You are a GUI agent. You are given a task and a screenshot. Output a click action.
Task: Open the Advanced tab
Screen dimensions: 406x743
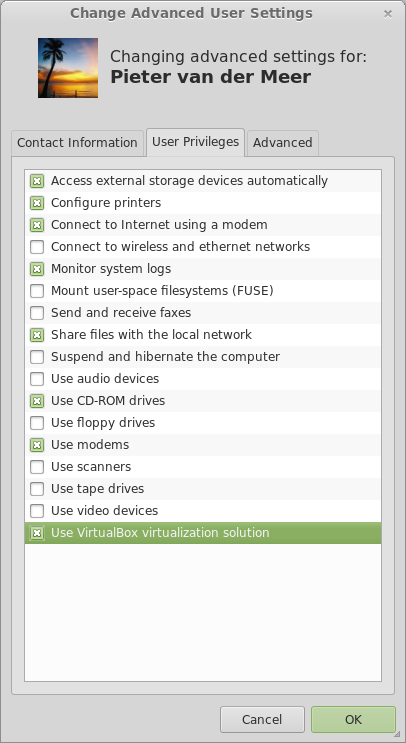pyautogui.click(x=282, y=143)
